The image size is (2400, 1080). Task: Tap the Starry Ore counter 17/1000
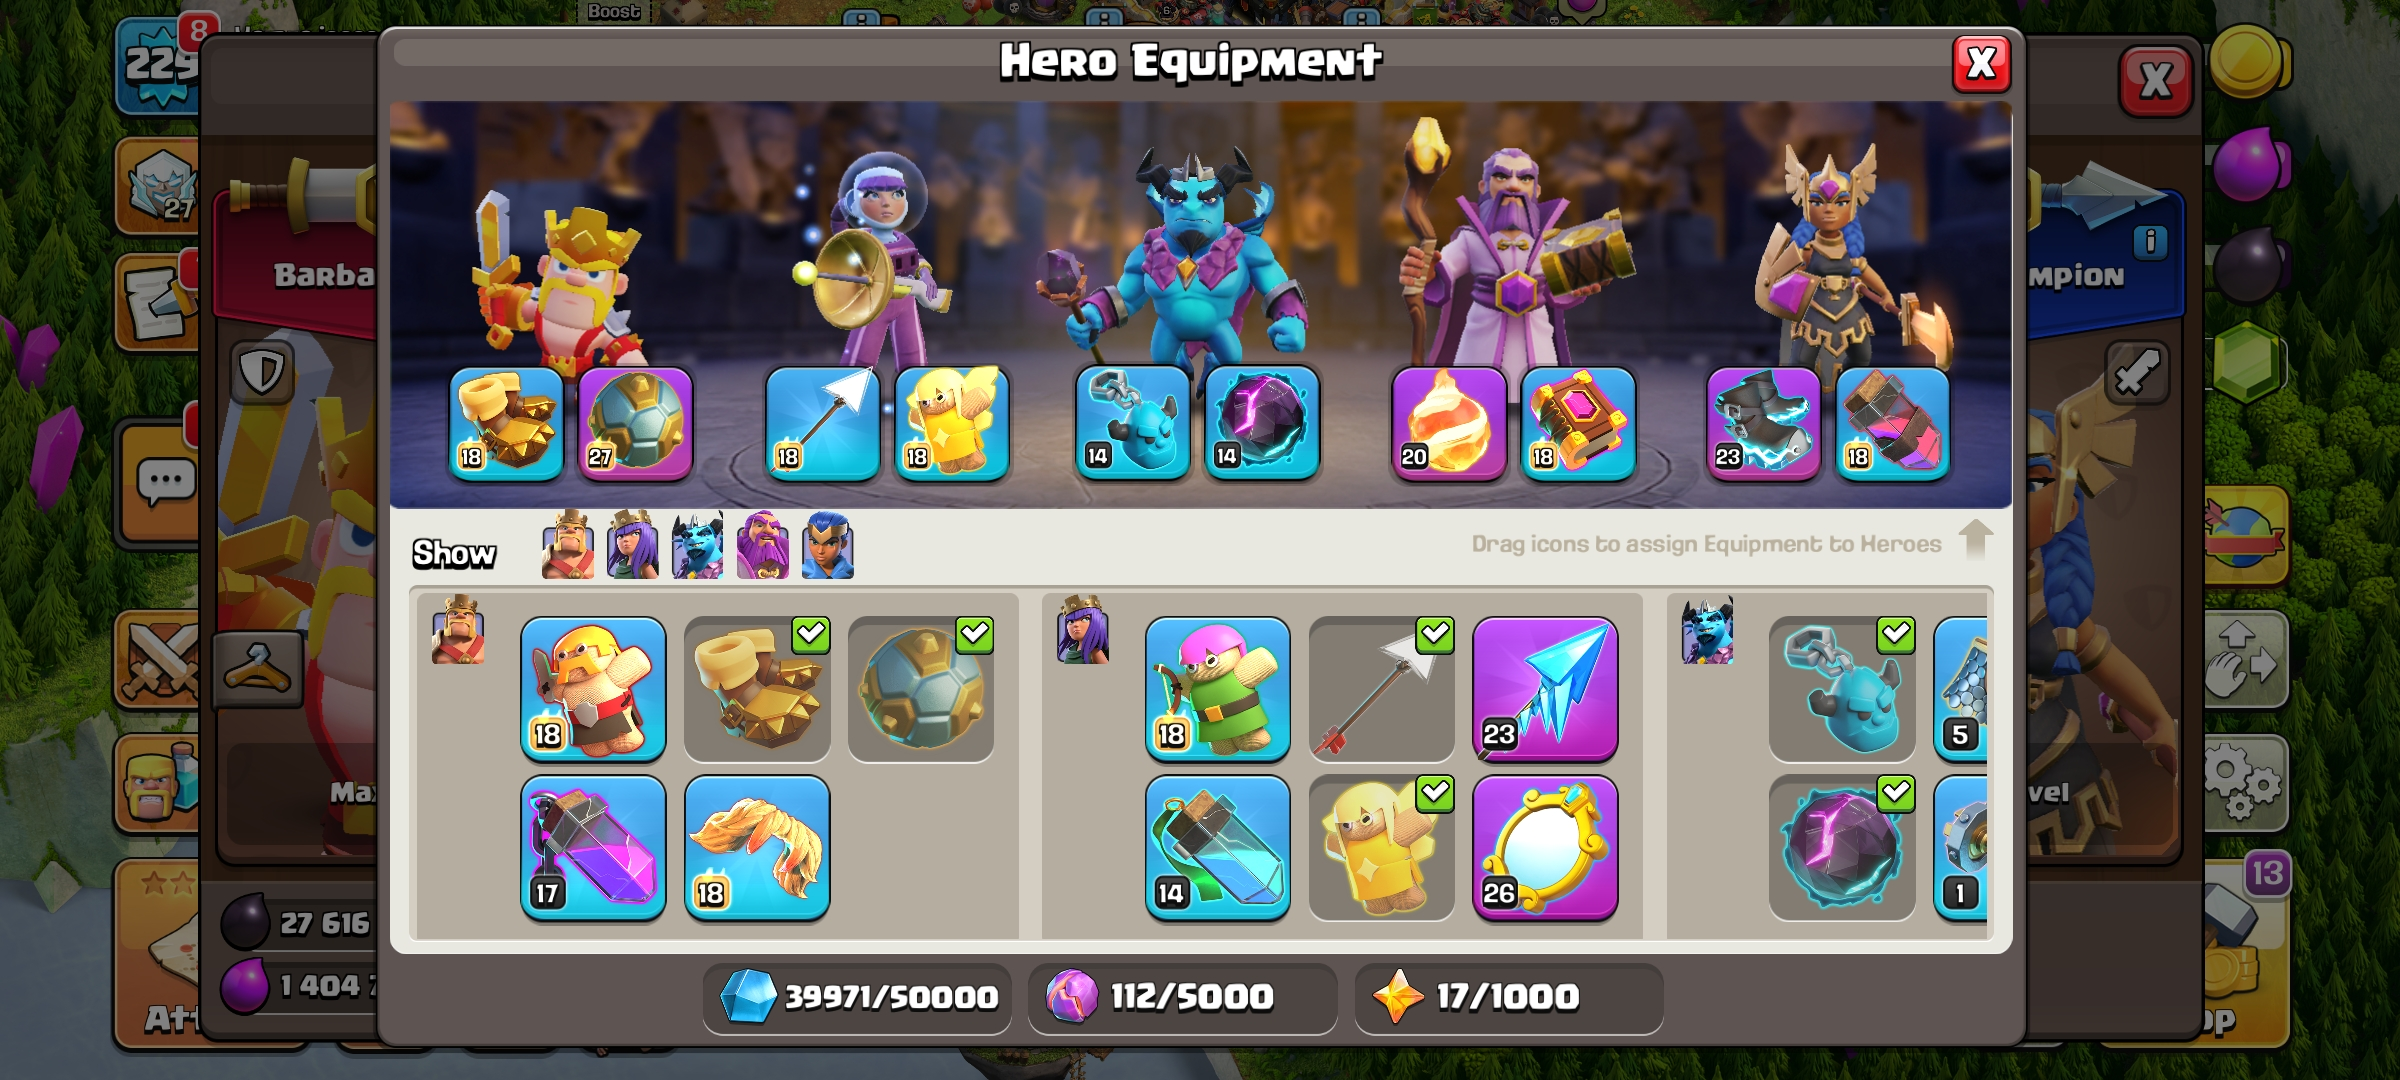click(x=1508, y=996)
